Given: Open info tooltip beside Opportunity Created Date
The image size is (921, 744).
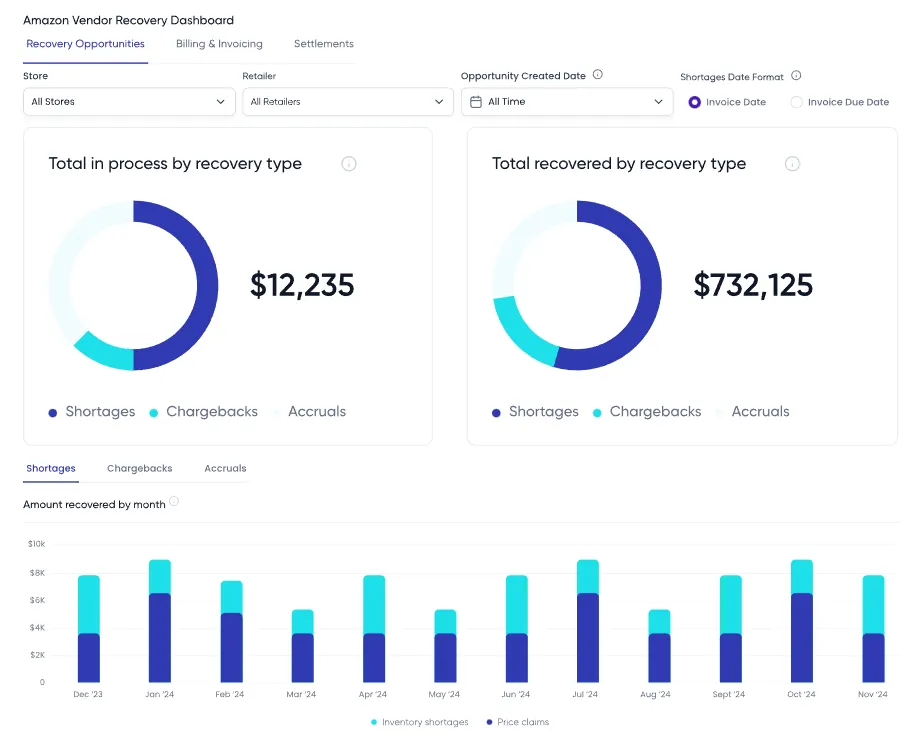Looking at the screenshot, I should 597,75.
